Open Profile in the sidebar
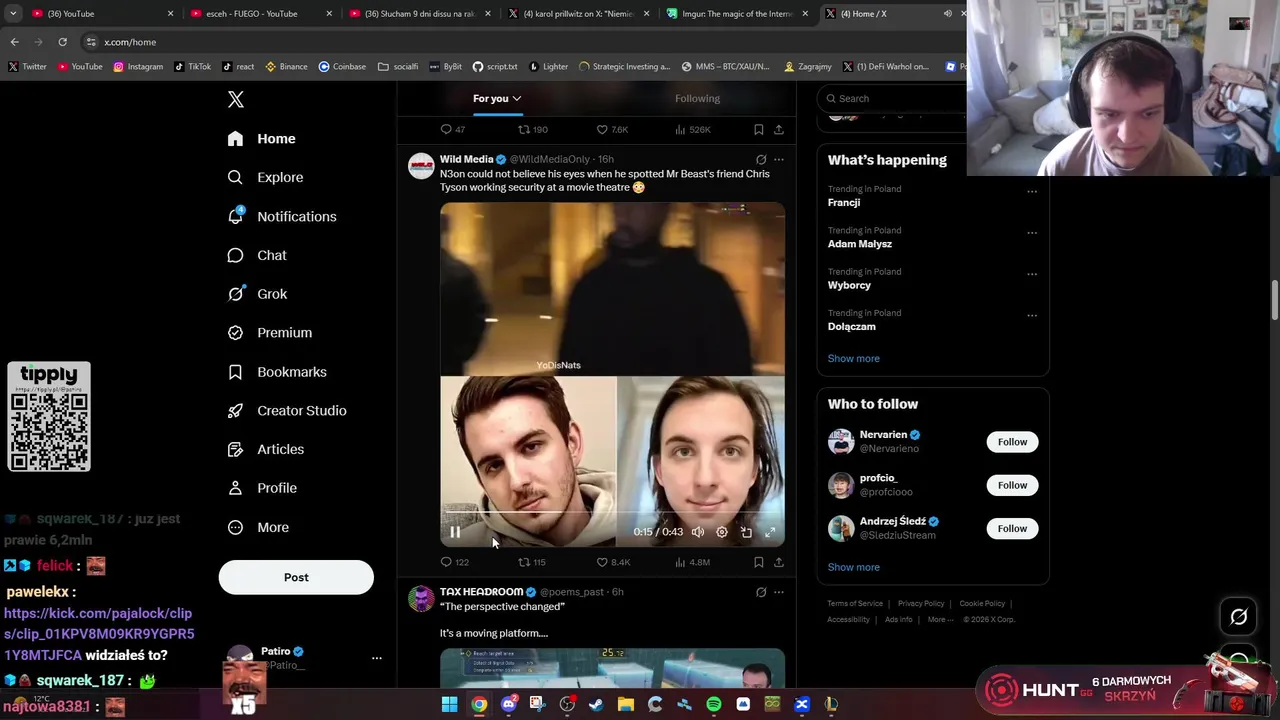Image resolution: width=1280 pixels, height=720 pixels. pyautogui.click(x=262, y=488)
